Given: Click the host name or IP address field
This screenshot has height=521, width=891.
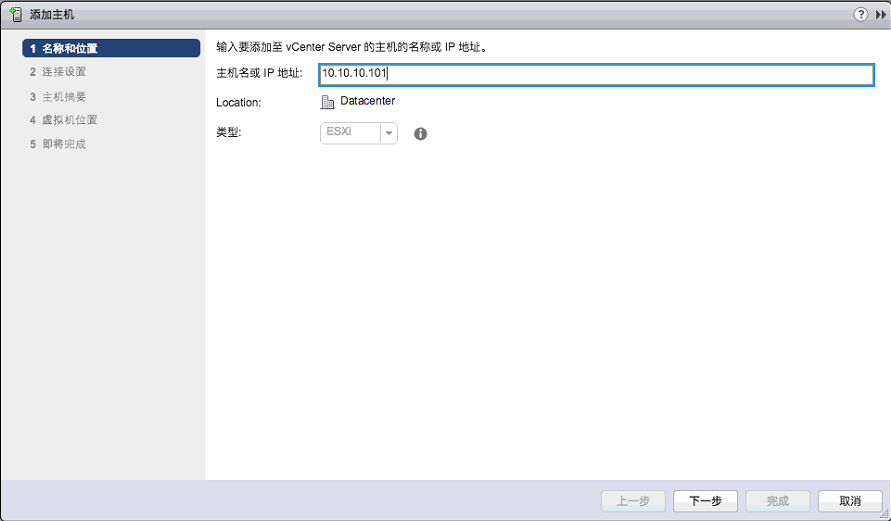Looking at the screenshot, I should 596,74.
